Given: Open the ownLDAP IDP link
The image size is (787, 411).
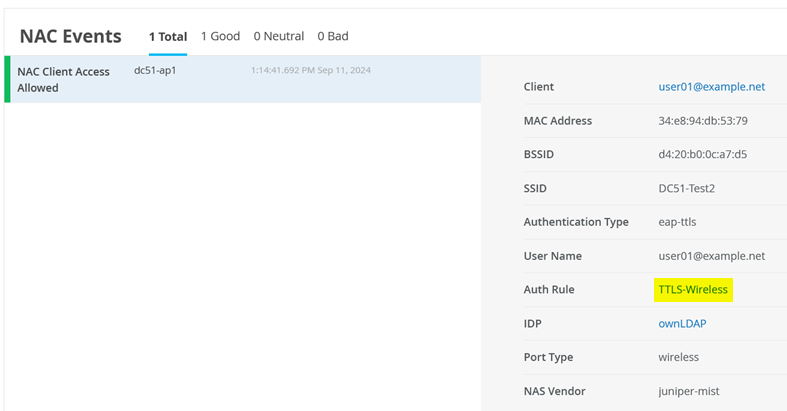Looking at the screenshot, I should click(682, 323).
